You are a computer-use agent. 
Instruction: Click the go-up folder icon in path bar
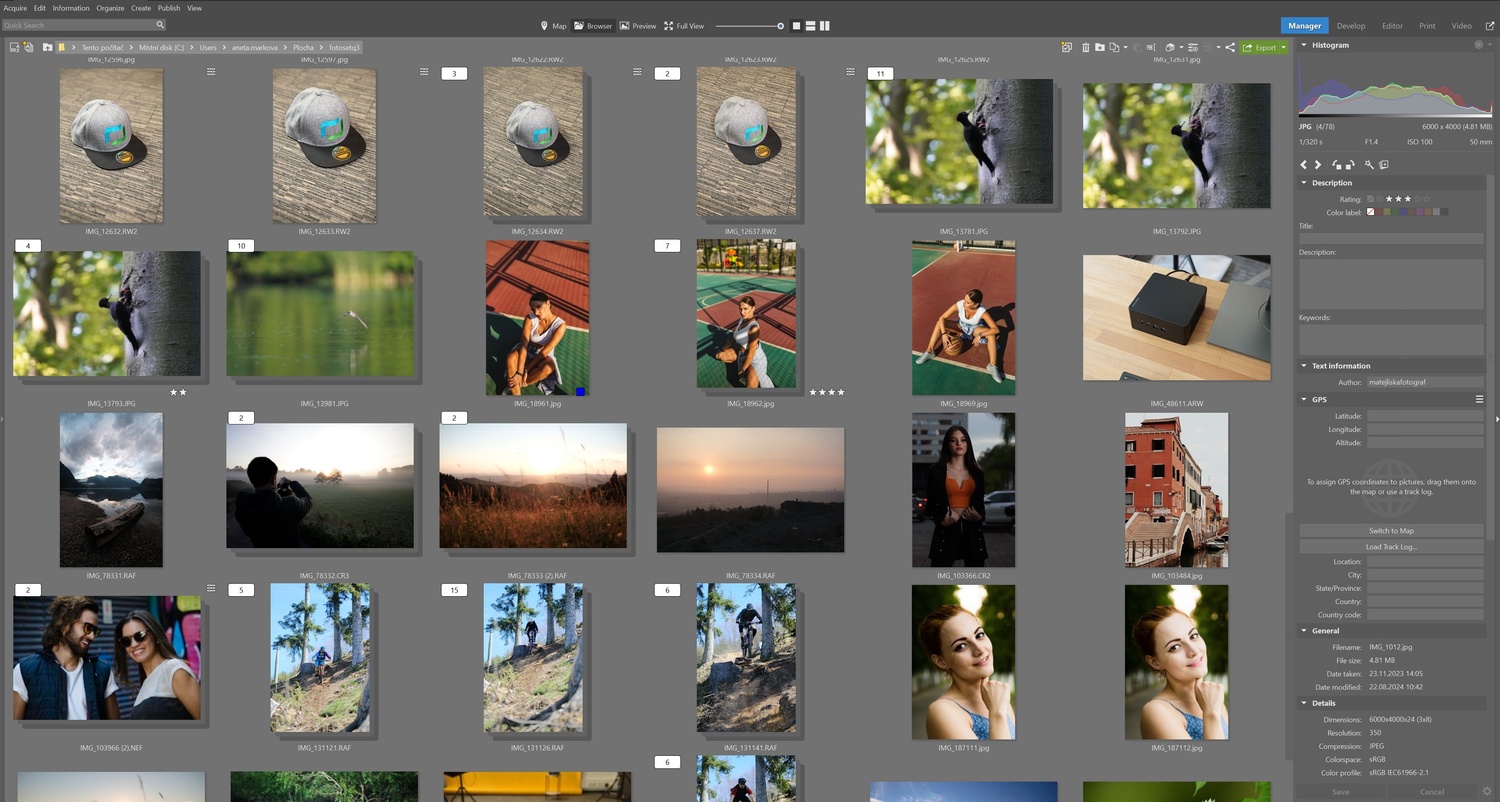click(47, 47)
